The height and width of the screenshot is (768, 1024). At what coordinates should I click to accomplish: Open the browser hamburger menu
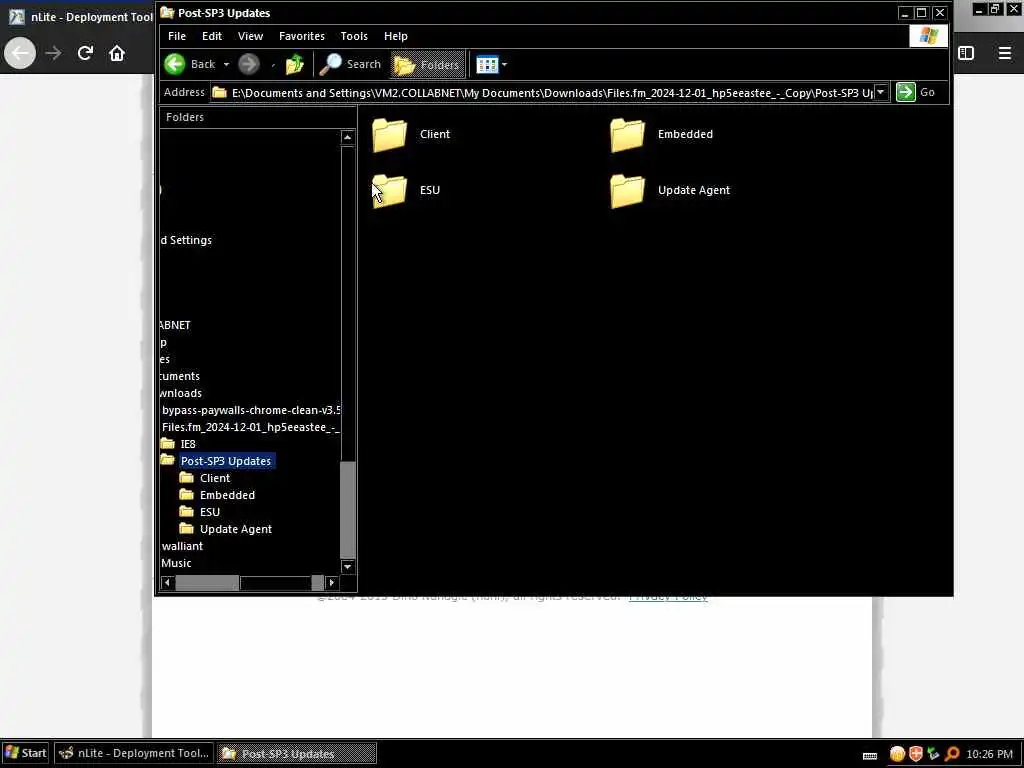point(1005,53)
